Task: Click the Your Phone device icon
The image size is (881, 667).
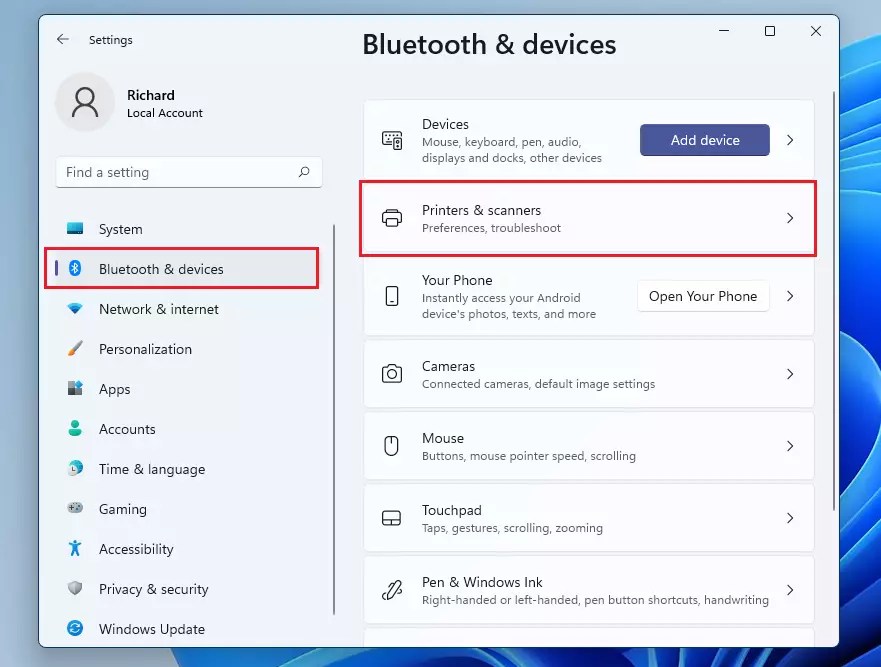Action: [391, 295]
